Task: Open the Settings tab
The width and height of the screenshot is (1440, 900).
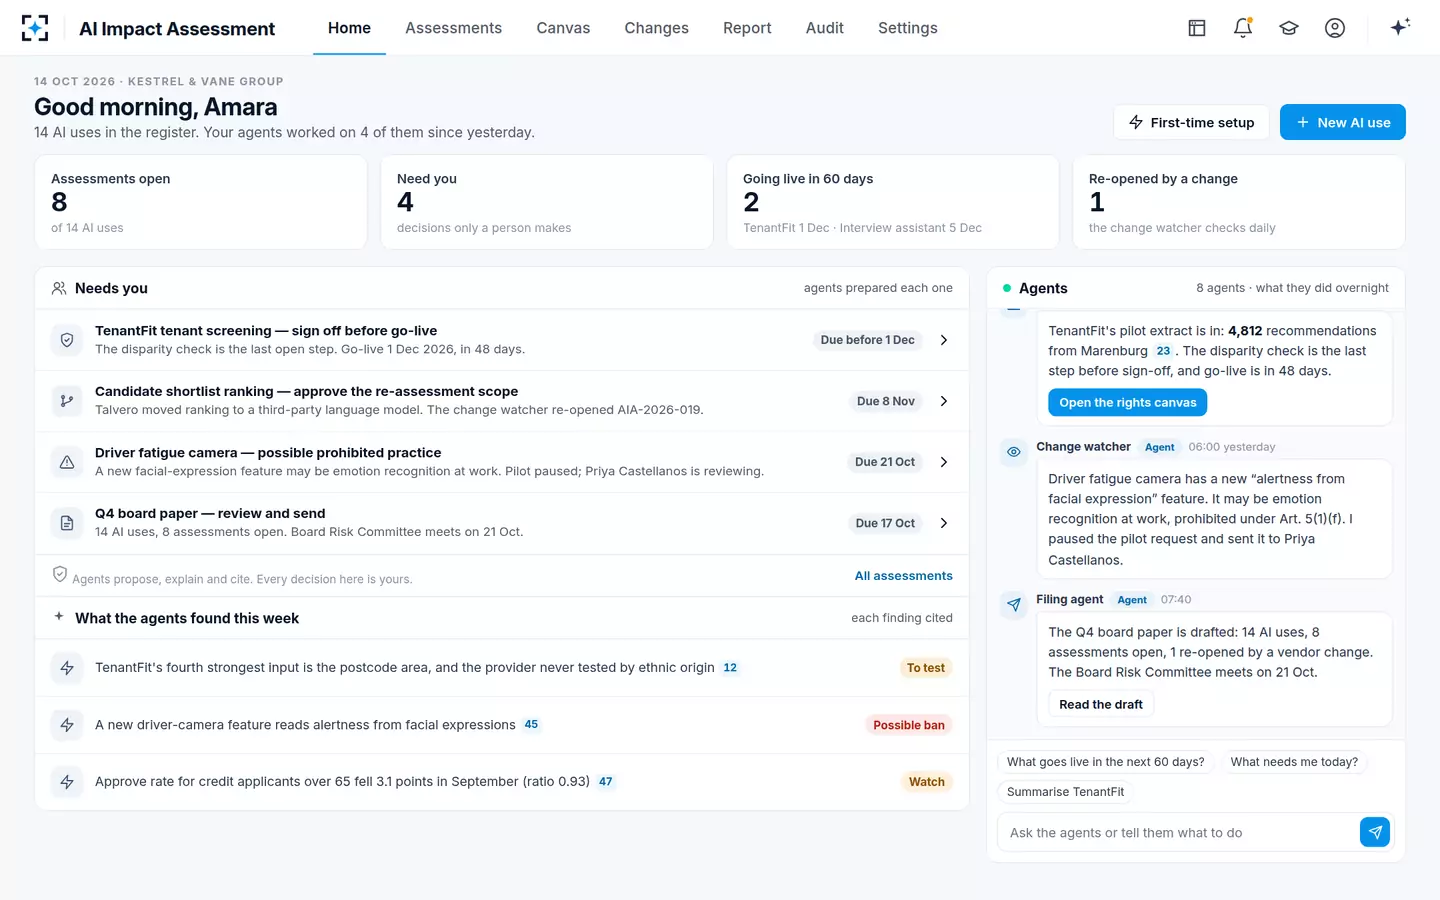Action: (908, 28)
